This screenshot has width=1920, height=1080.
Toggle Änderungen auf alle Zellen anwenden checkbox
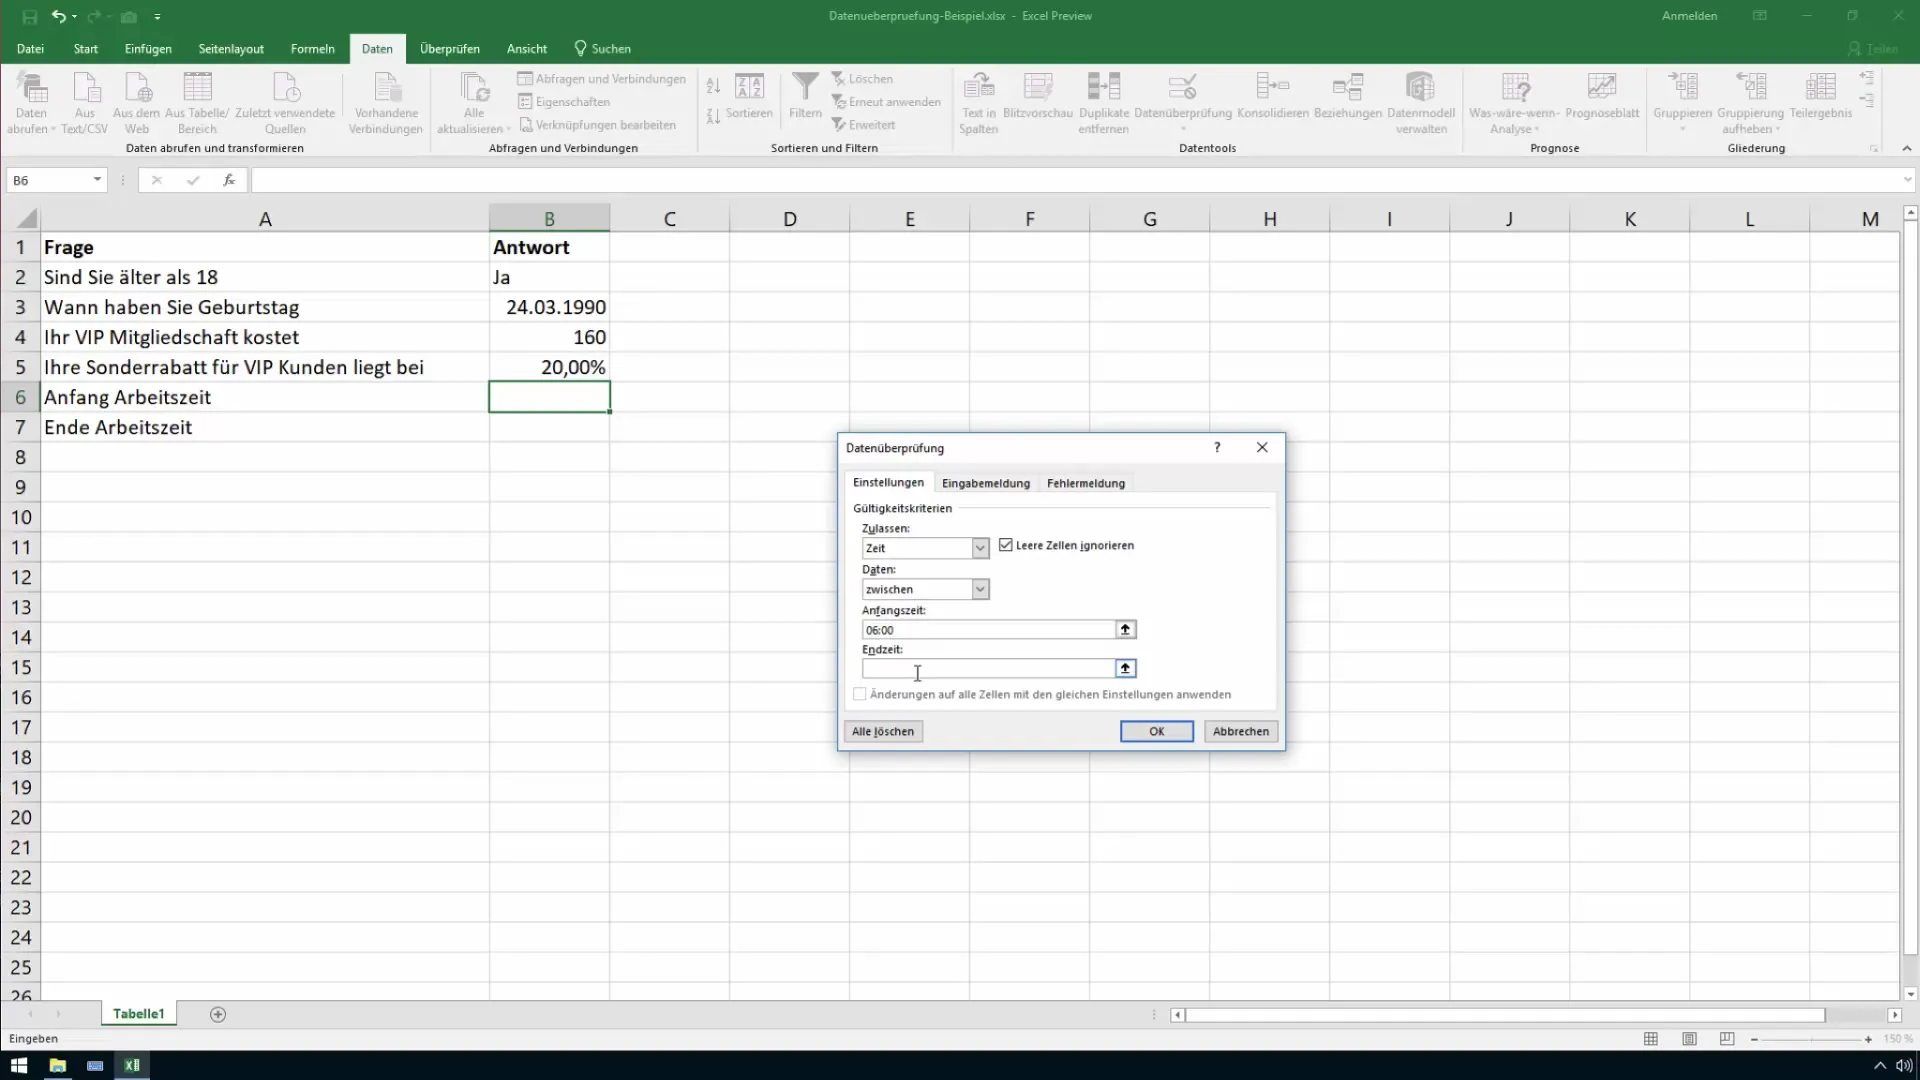point(860,694)
